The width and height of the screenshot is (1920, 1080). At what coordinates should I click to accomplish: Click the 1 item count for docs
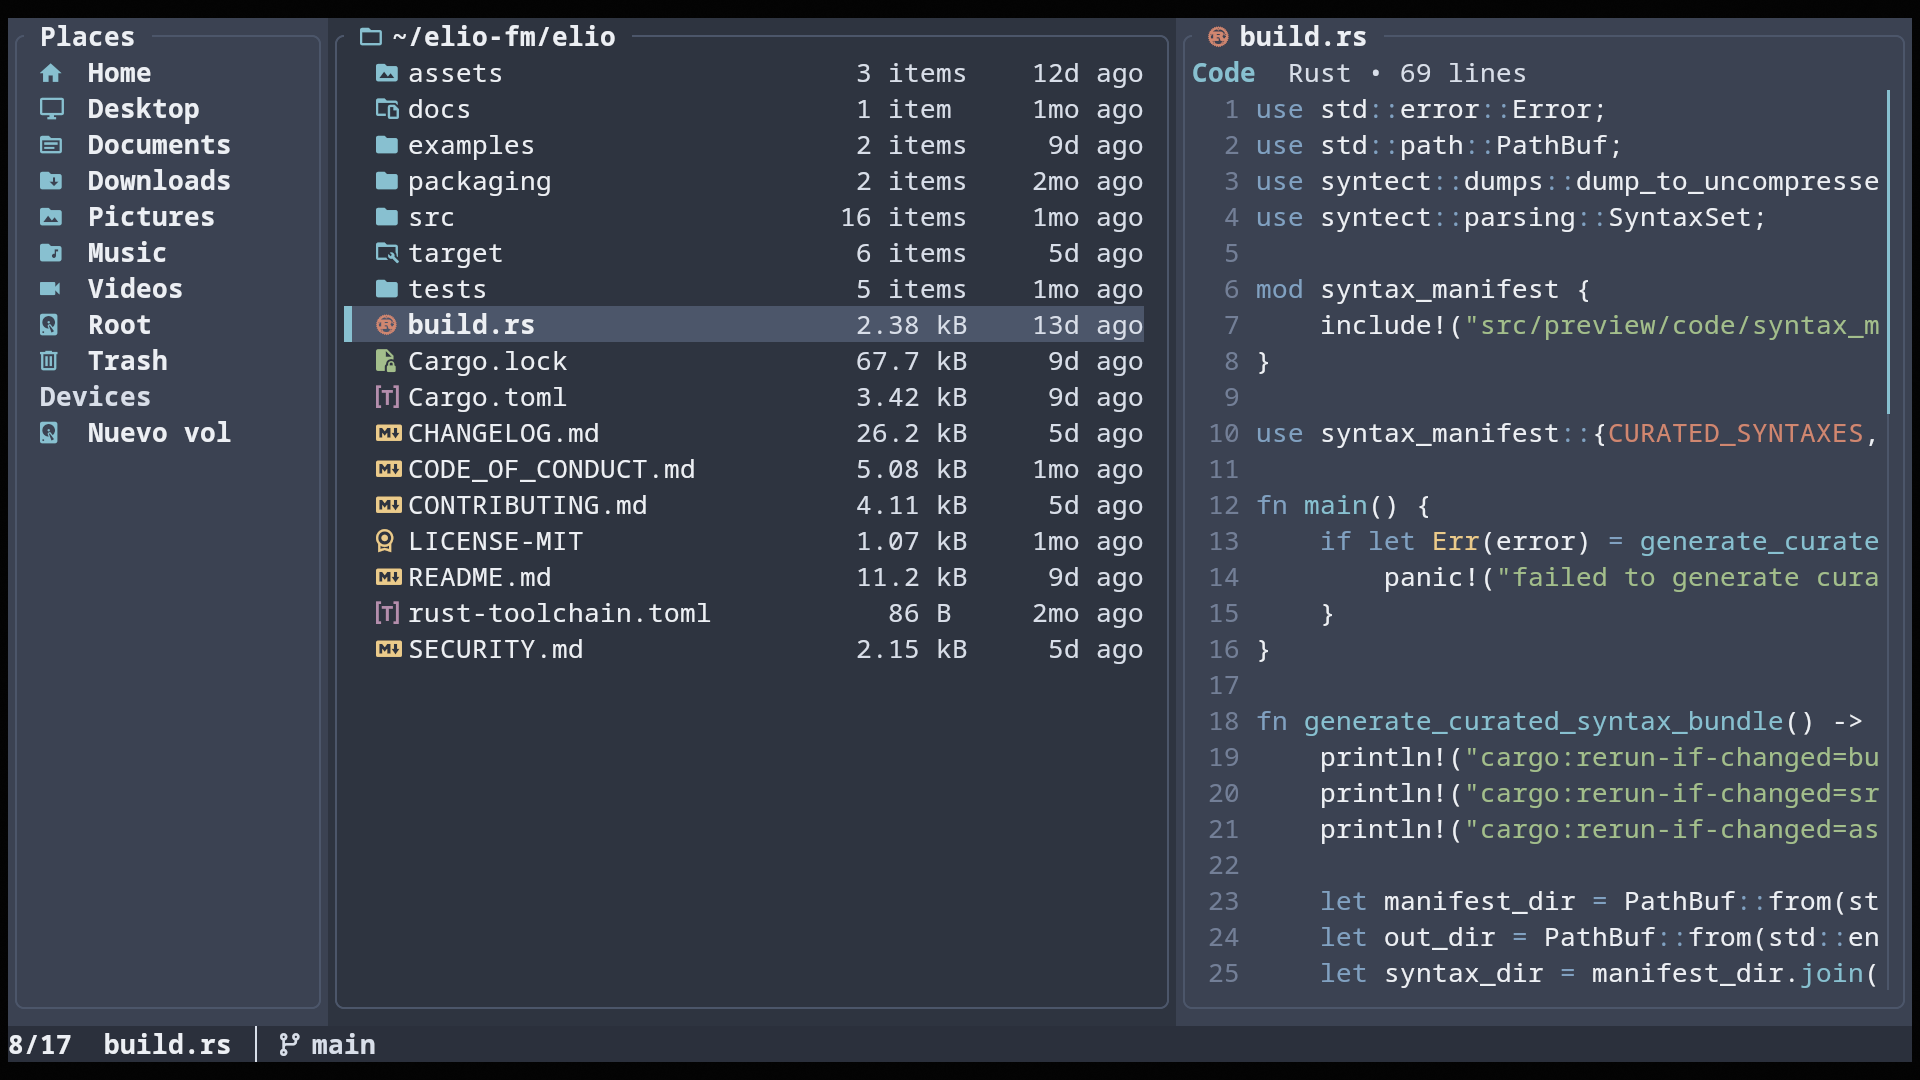pos(903,109)
